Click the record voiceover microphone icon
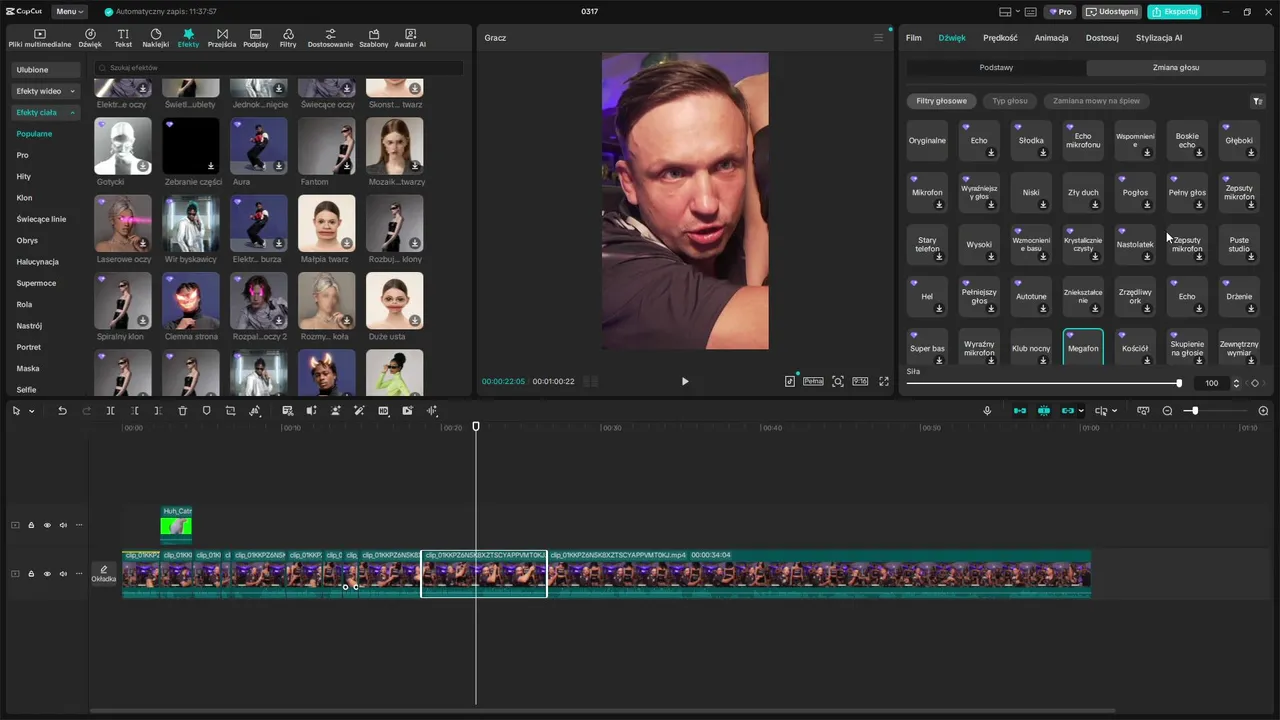1280x720 pixels. point(987,411)
